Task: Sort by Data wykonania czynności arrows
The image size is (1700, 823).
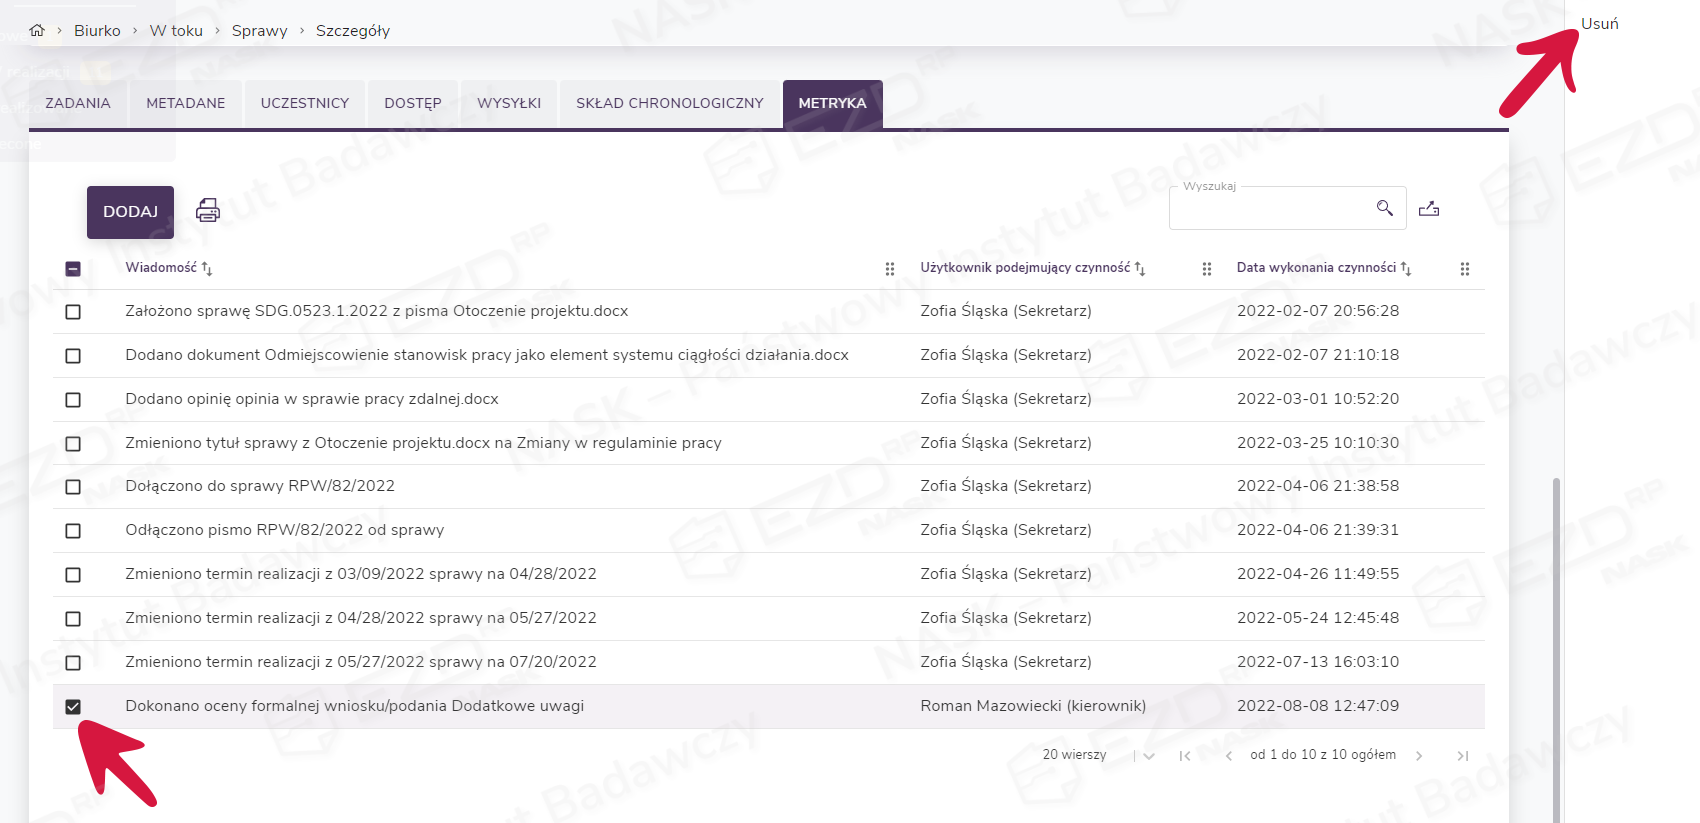Action: (1406, 268)
